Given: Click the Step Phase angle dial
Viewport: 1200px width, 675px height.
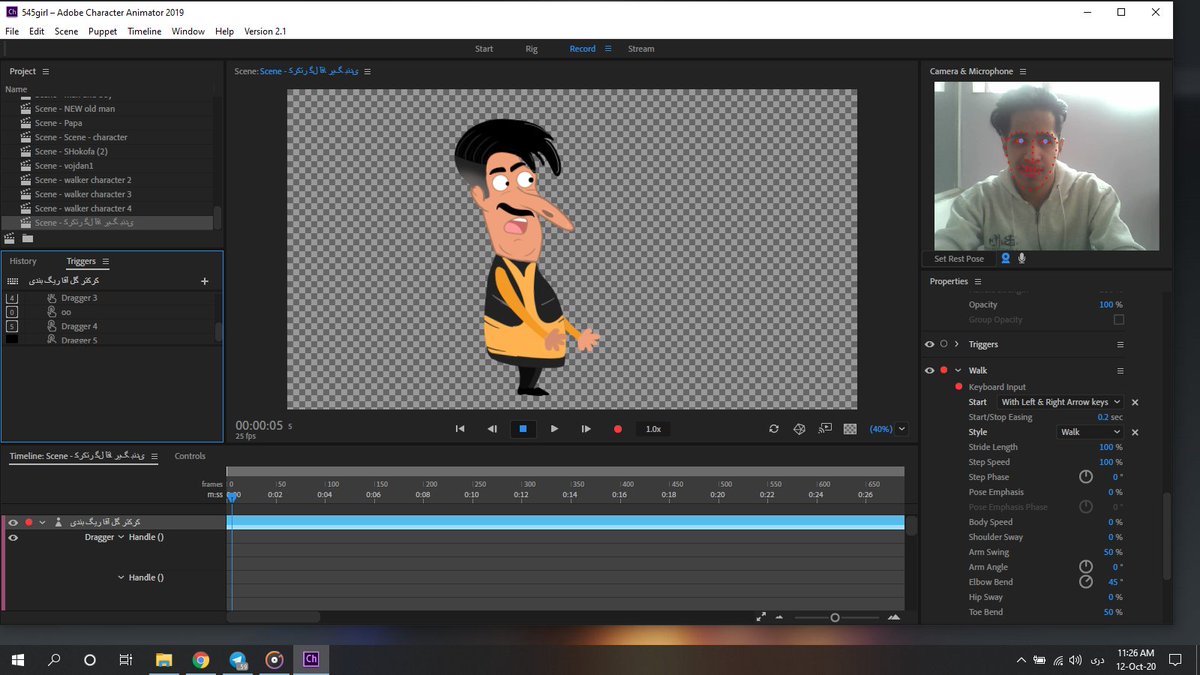Looking at the screenshot, I should tap(1085, 477).
